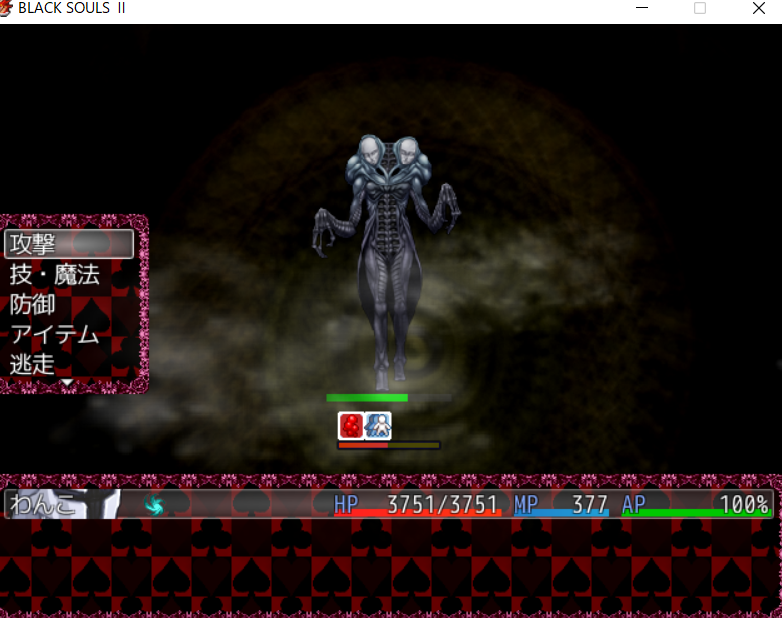Screen dimensions: 782x618
Task: Choose the 防御 defend command
Action: click(x=32, y=304)
